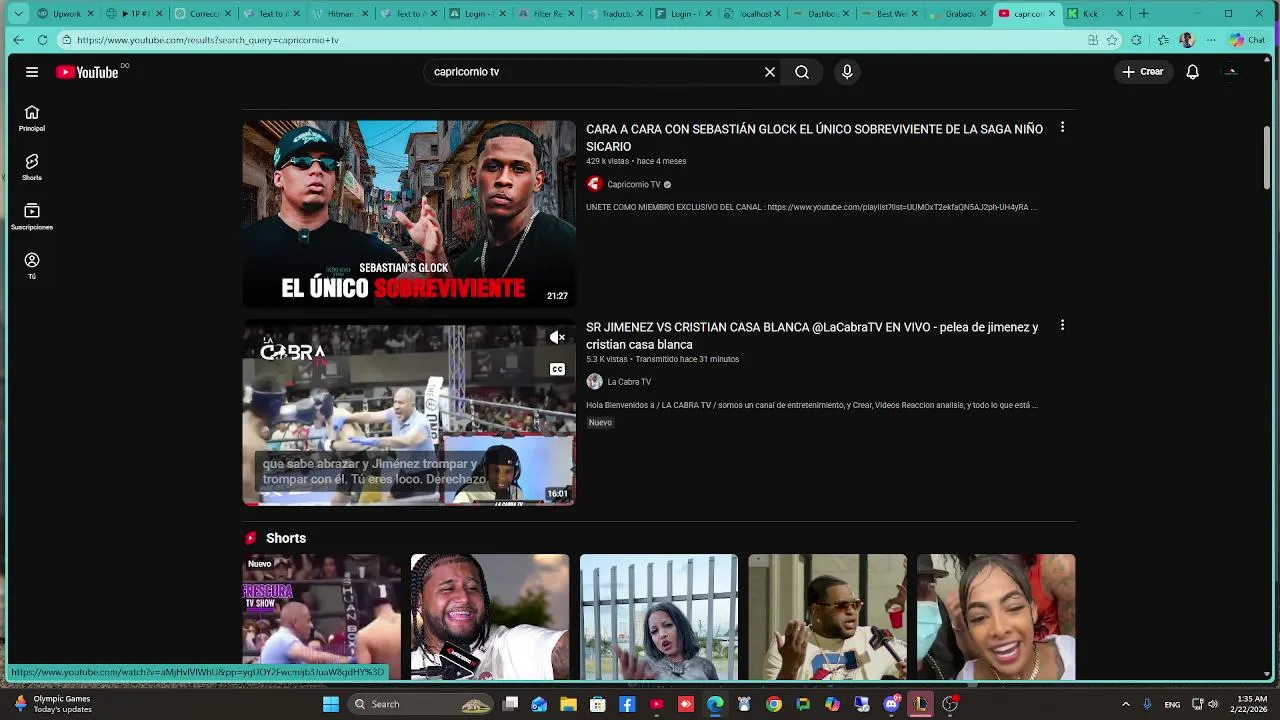Open Copilot Chat in browser toolbar
This screenshot has width=1280, height=720.
[1247, 40]
